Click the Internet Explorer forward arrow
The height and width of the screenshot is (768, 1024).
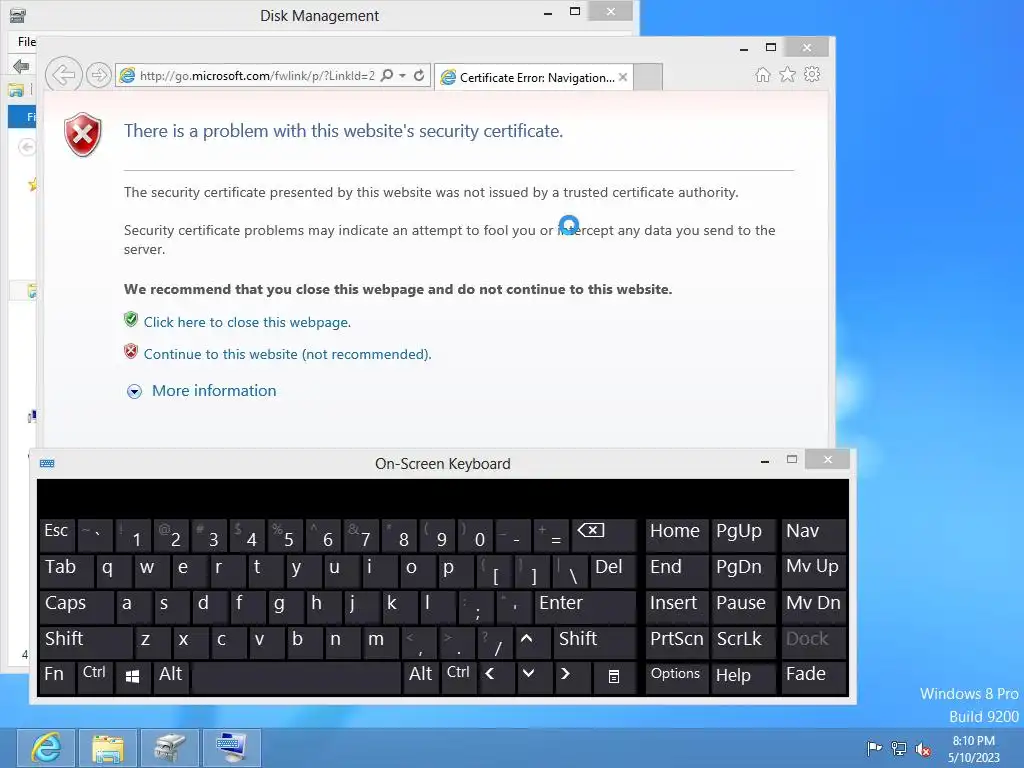99,75
